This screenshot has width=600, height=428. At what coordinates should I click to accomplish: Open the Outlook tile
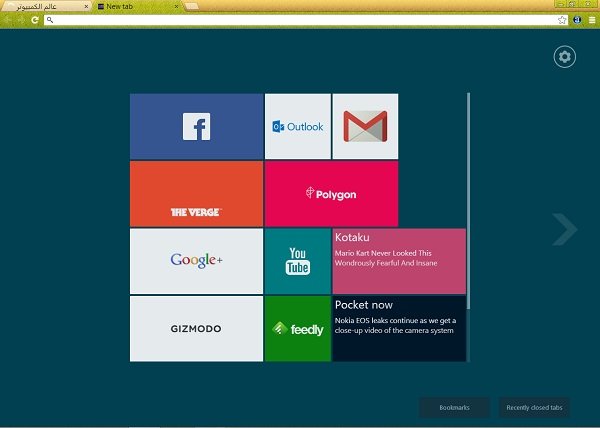298,126
